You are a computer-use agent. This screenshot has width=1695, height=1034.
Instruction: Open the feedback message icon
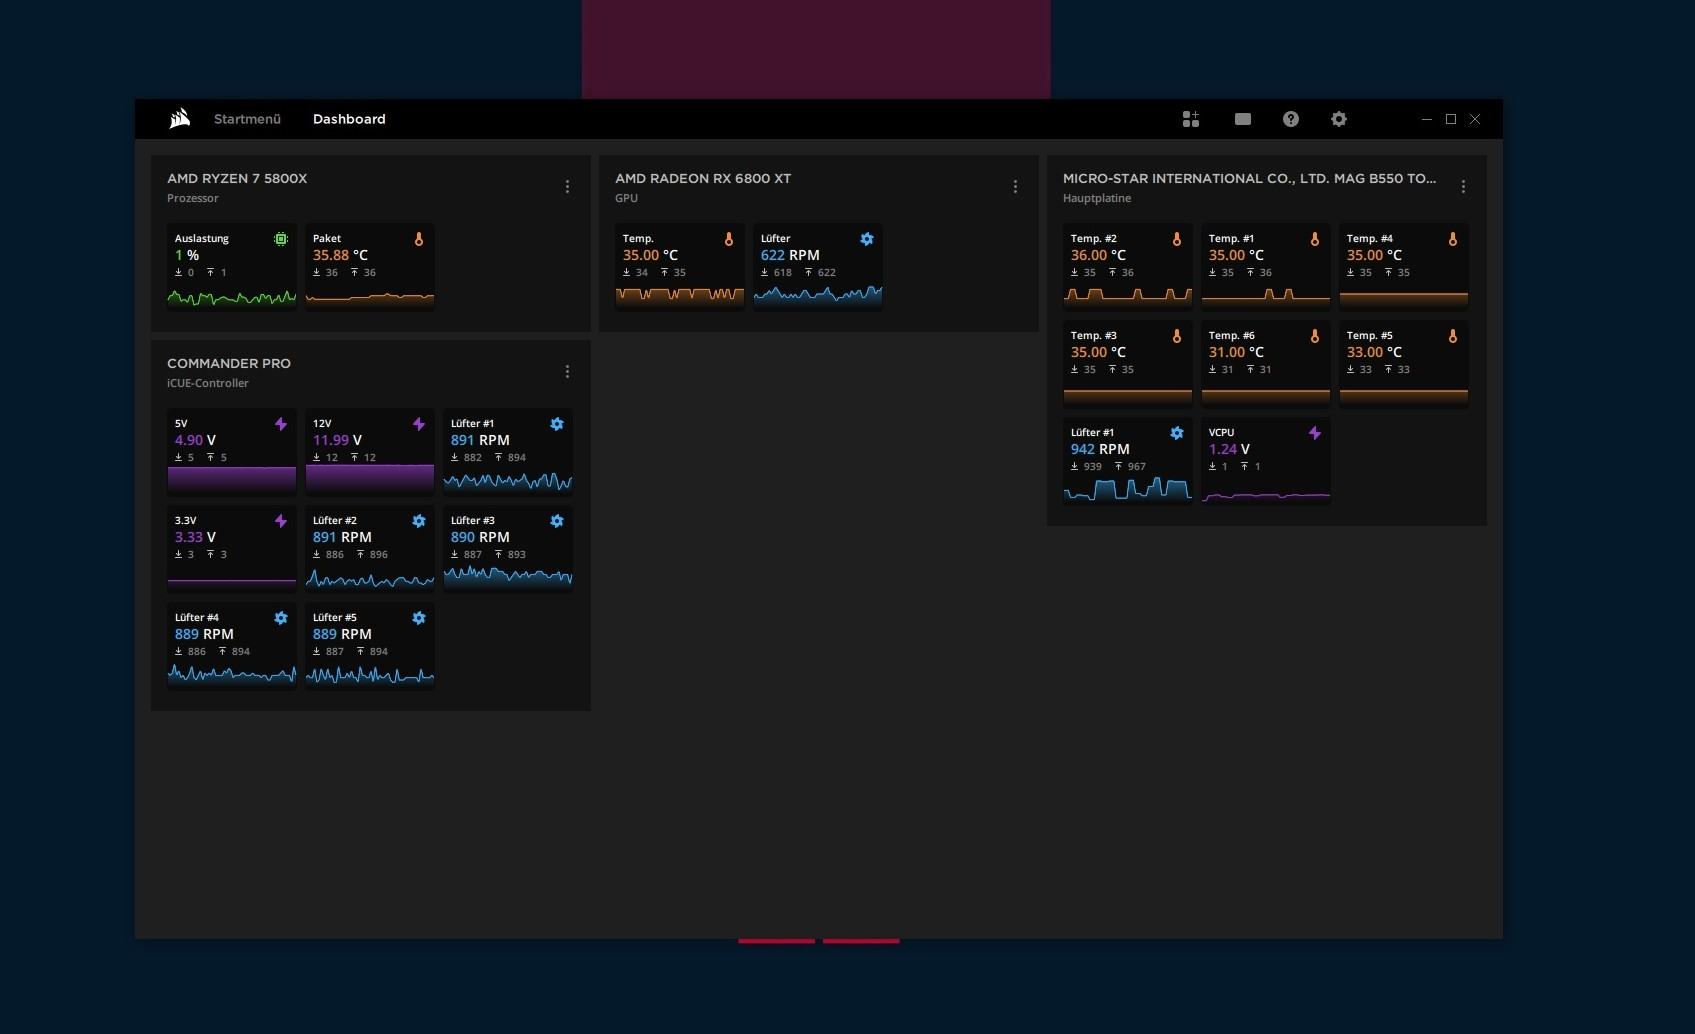coord(1242,119)
